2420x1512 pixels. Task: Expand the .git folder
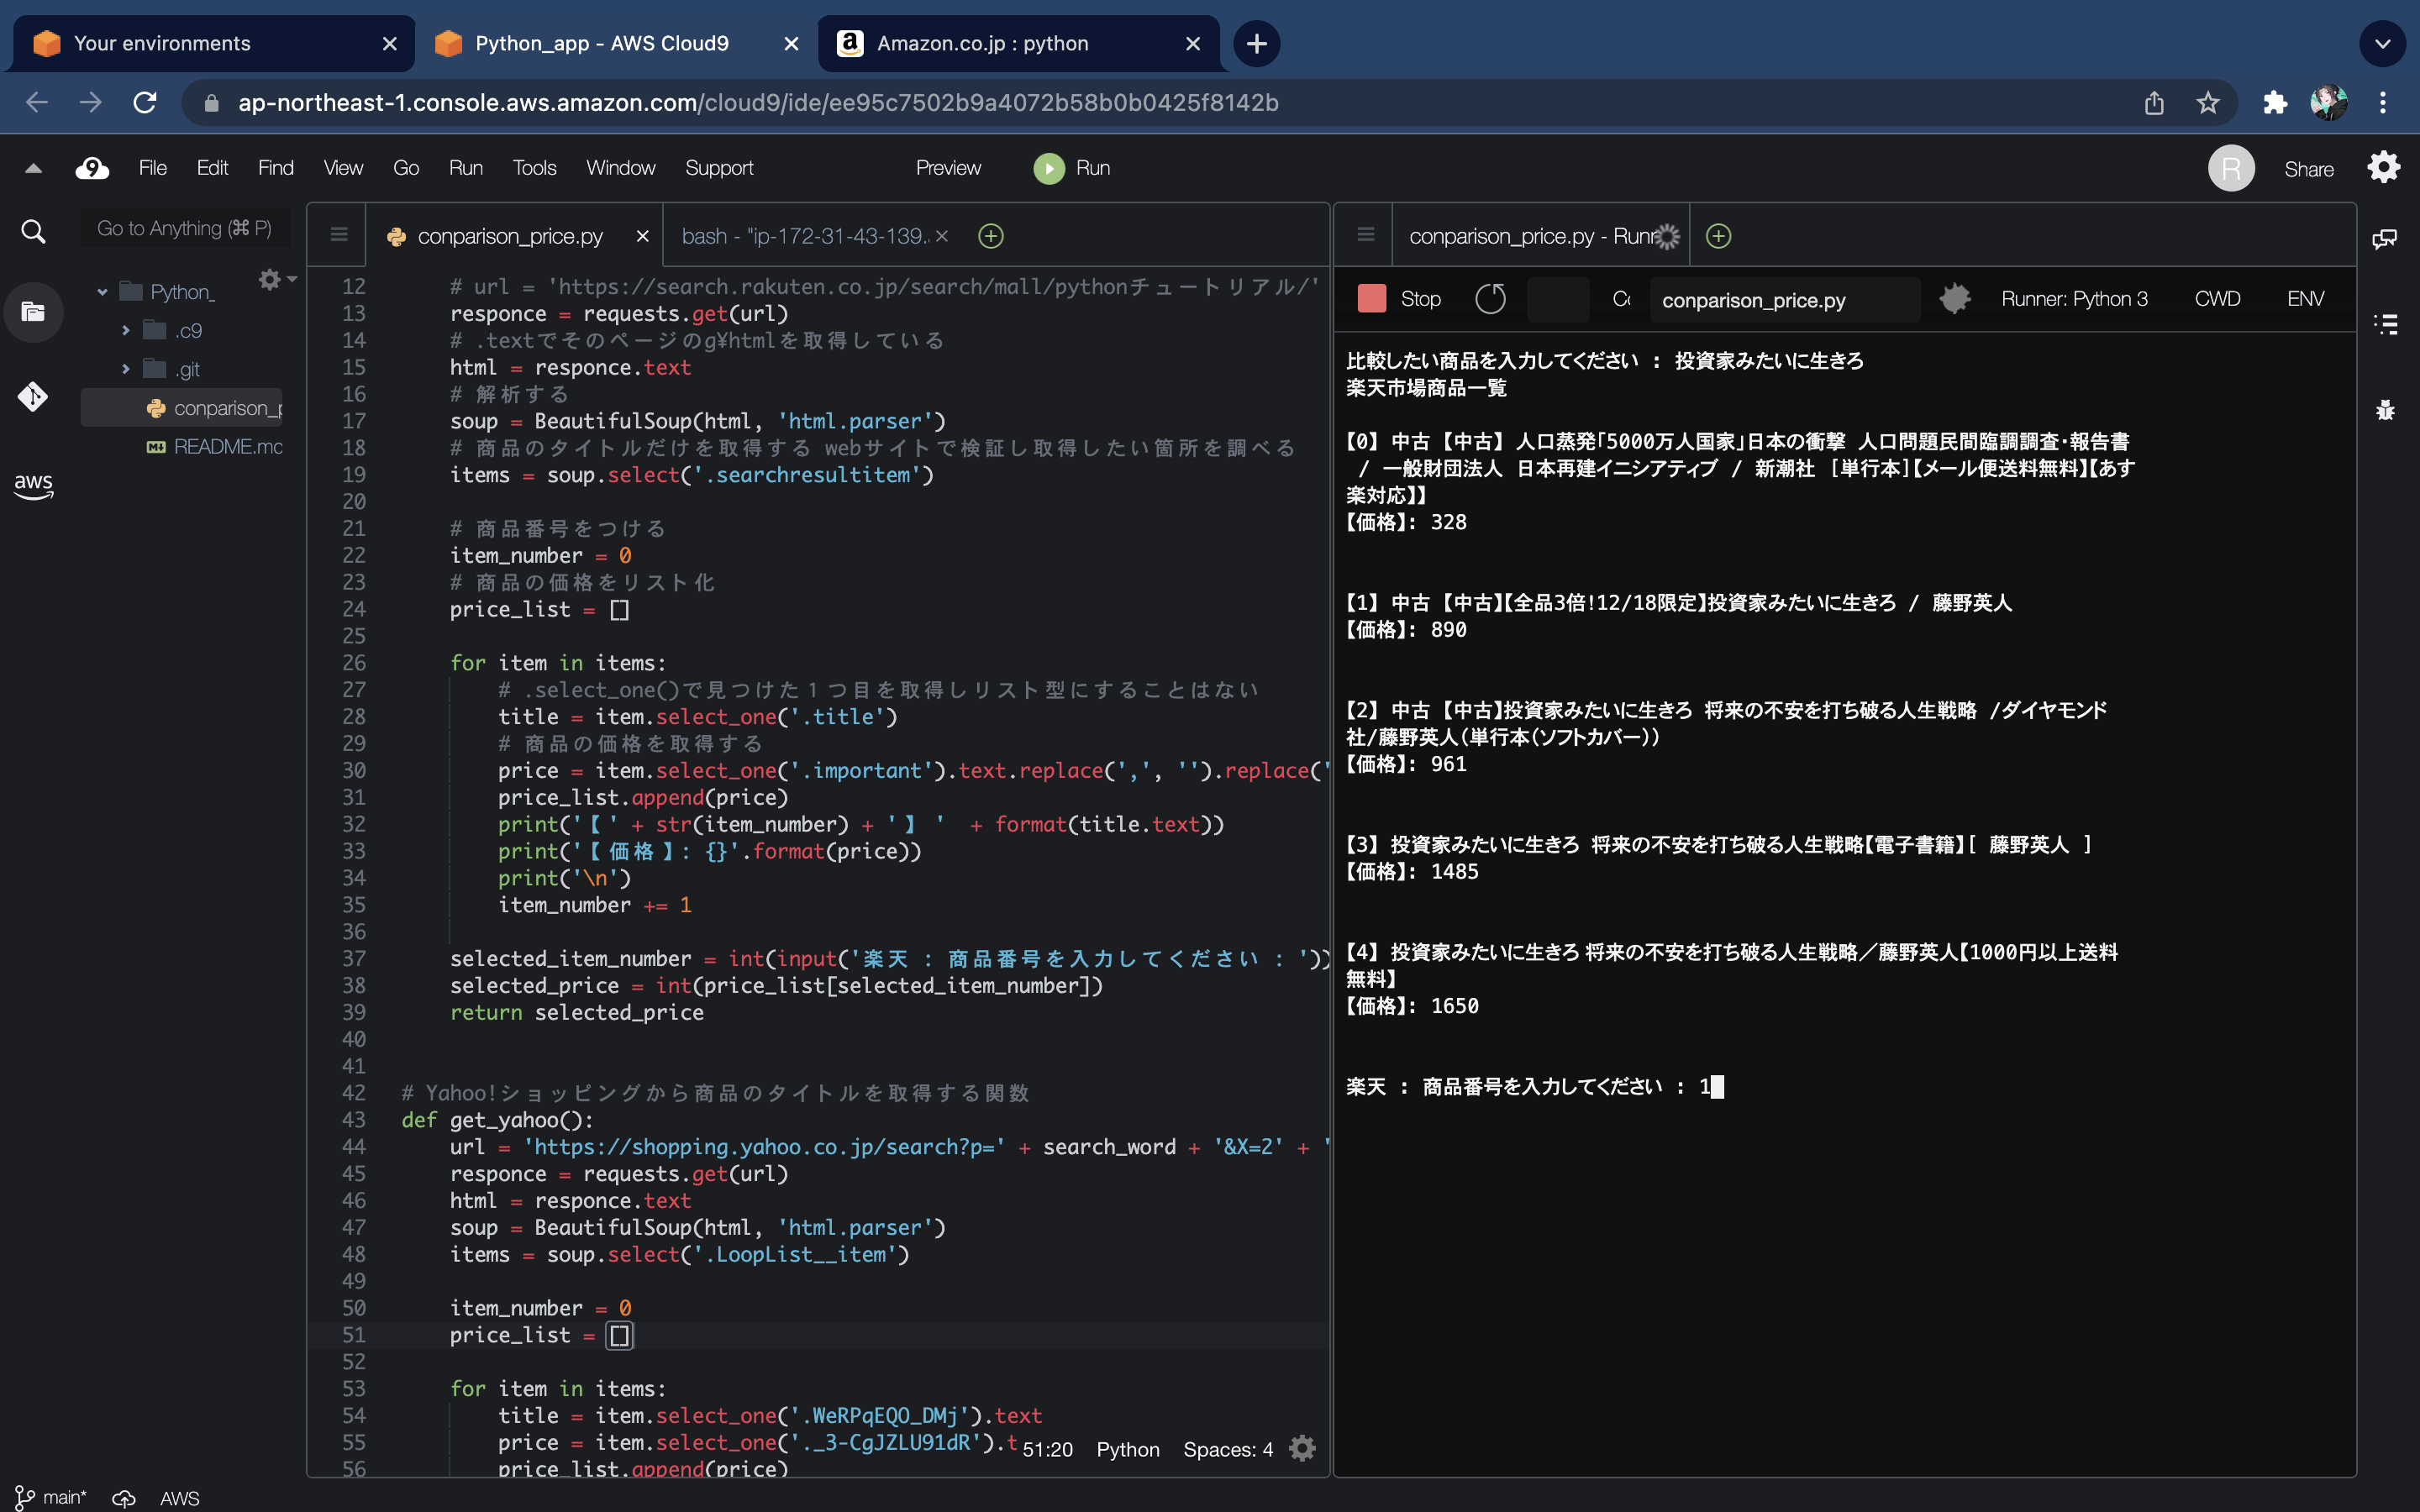(126, 368)
